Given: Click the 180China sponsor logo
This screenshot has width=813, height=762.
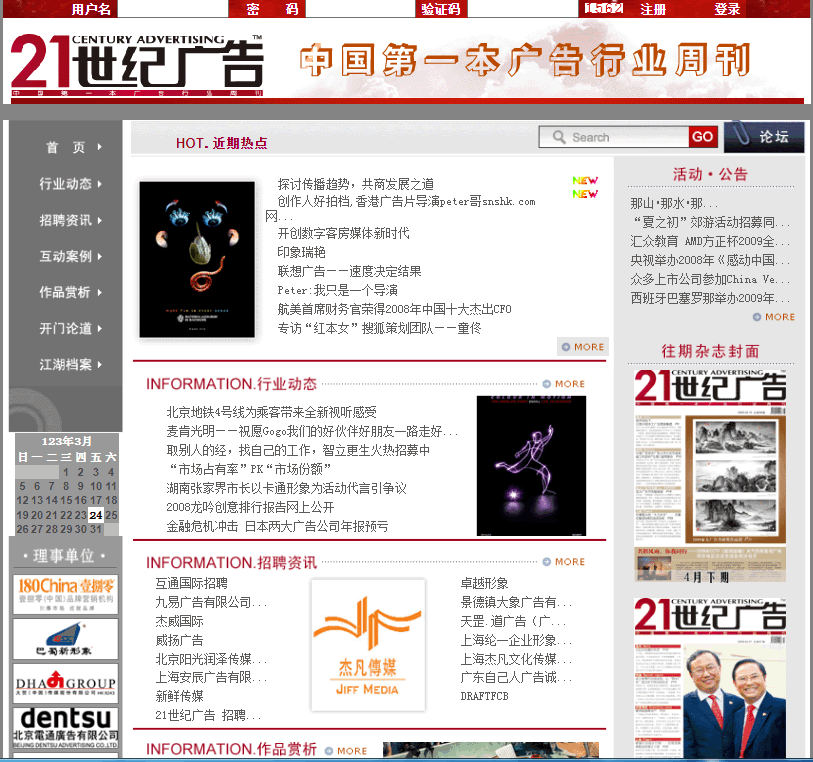Looking at the screenshot, I should coord(65,593).
